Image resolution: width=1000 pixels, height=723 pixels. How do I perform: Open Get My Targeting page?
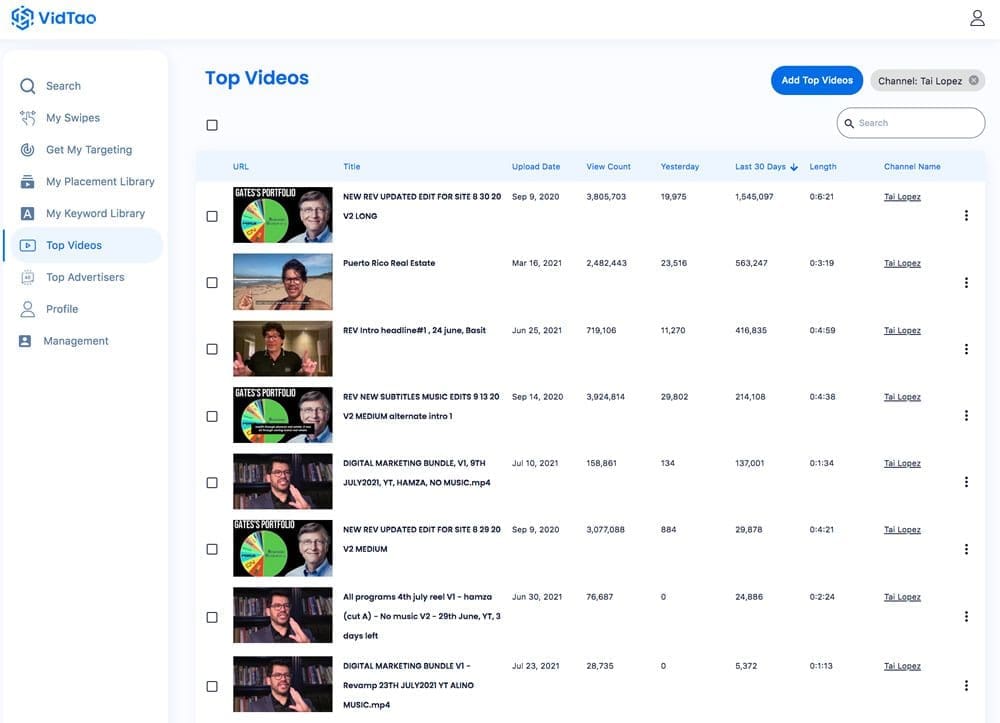pyautogui.click(x=89, y=150)
